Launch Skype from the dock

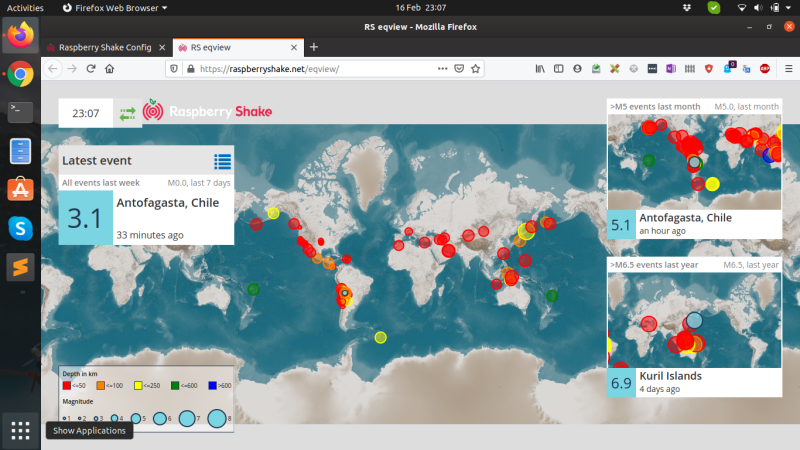tap(20, 228)
